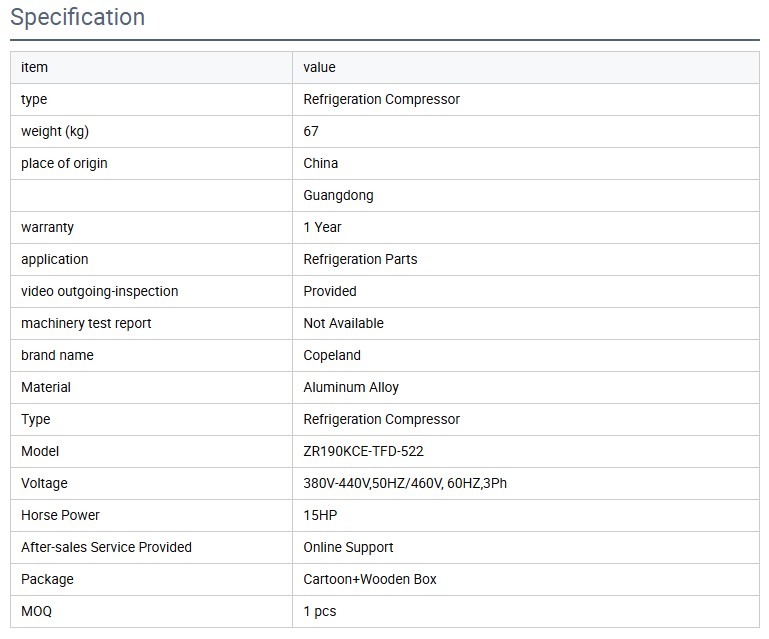Click the Specification heading
Viewport: 769px width, 639px height.
(77, 18)
